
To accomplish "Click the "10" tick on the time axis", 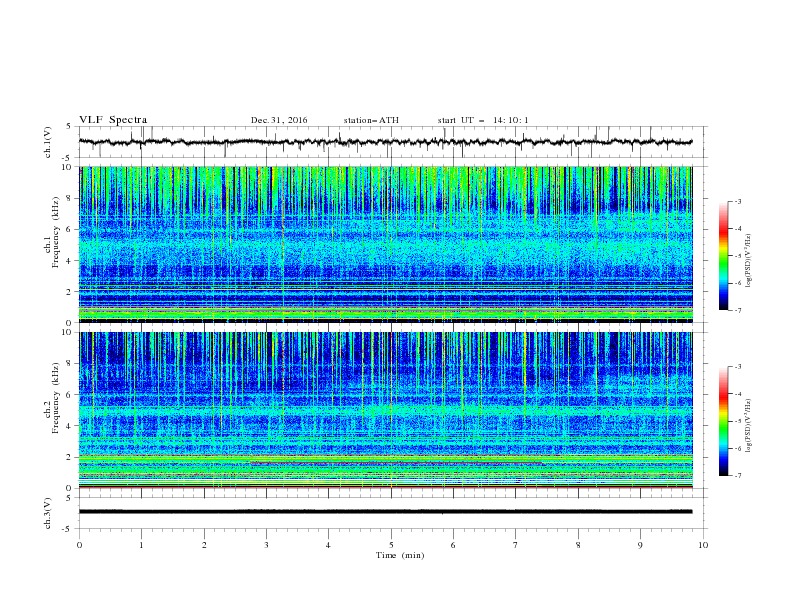I will coord(703,545).
